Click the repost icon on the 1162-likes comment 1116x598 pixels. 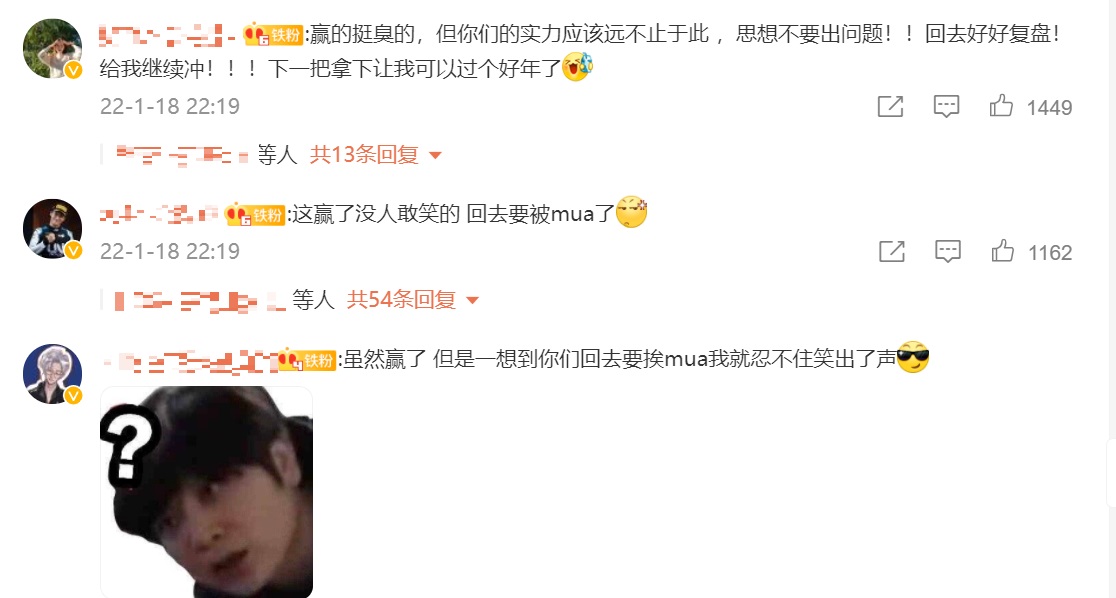pos(892,251)
